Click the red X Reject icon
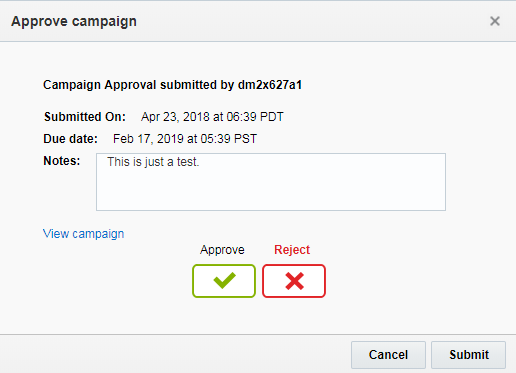 coord(294,281)
